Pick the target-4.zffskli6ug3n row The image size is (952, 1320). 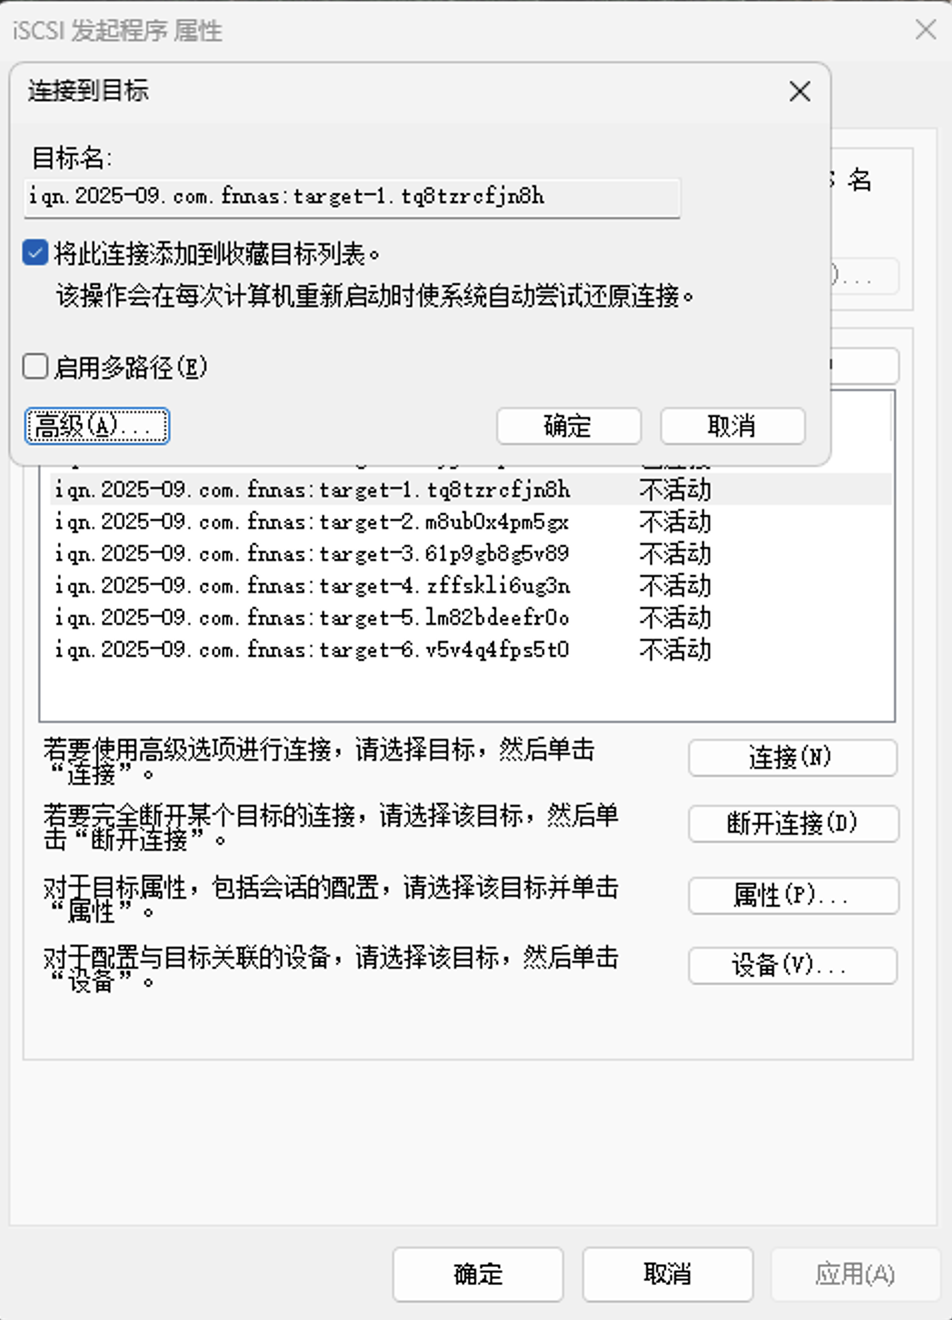coord(312,586)
